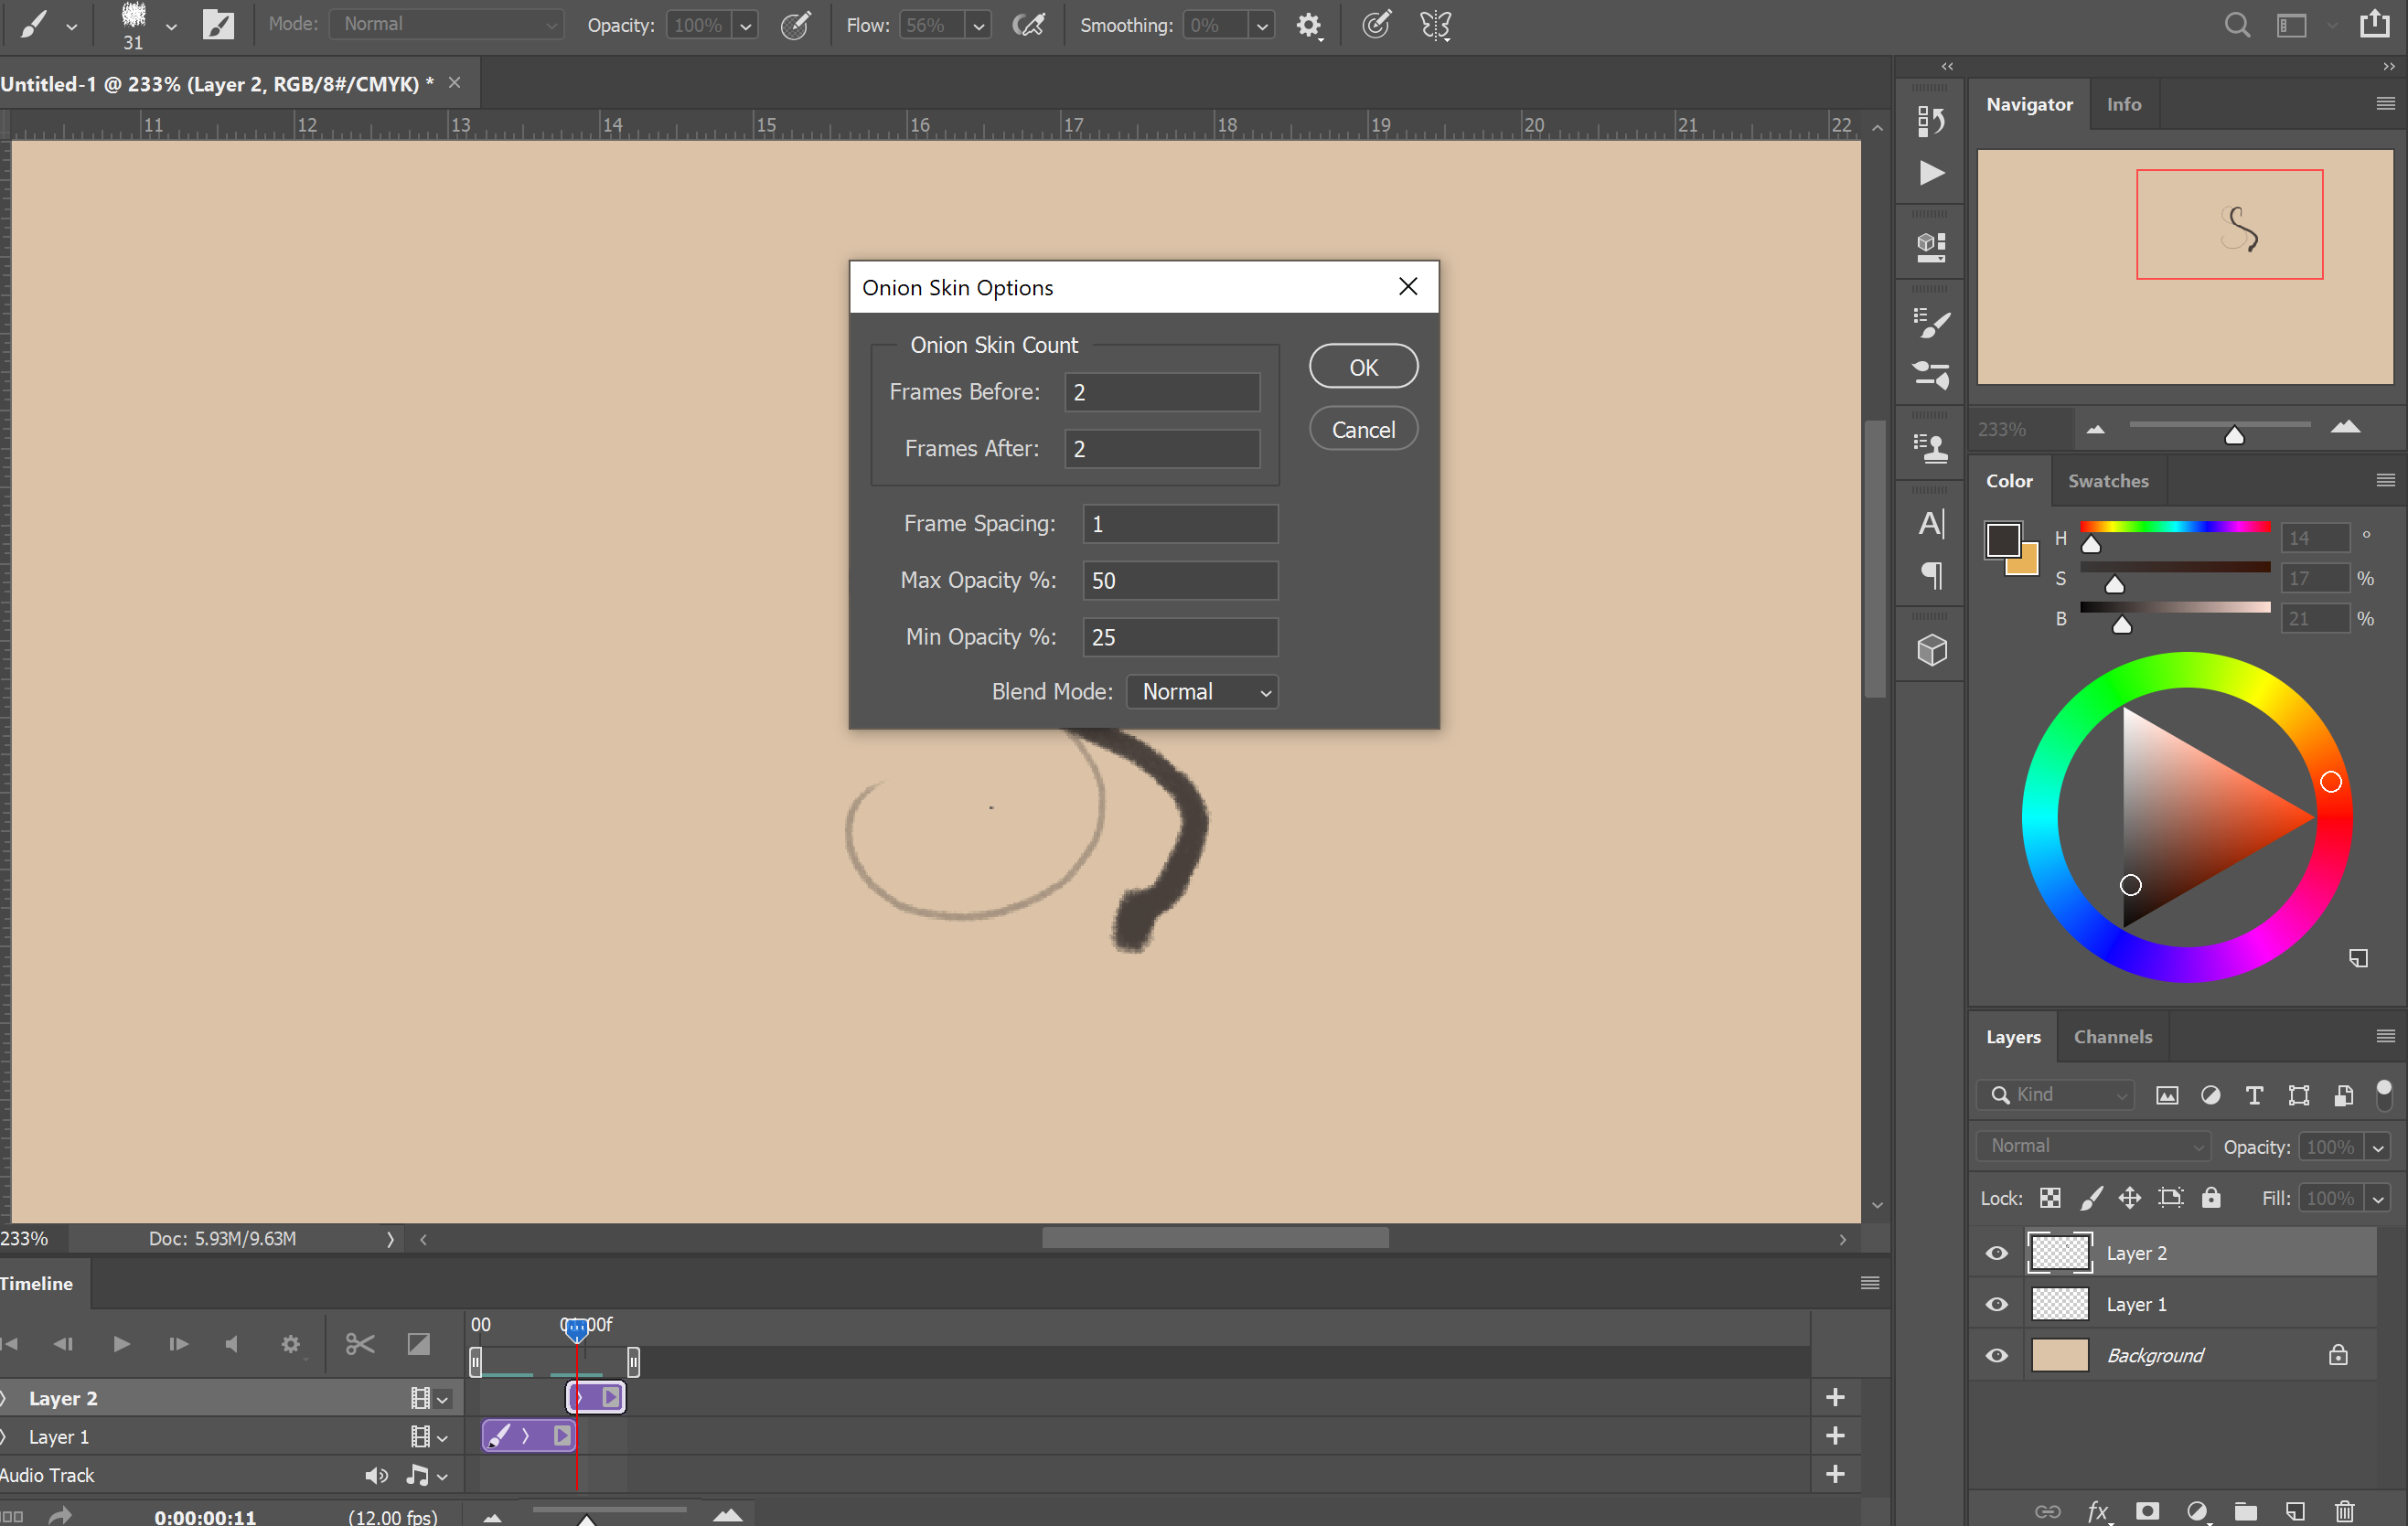Screen dimensions: 2408x1526
Task: Split the timeline at the playhead with scissors
Action: pyautogui.click(x=359, y=1344)
